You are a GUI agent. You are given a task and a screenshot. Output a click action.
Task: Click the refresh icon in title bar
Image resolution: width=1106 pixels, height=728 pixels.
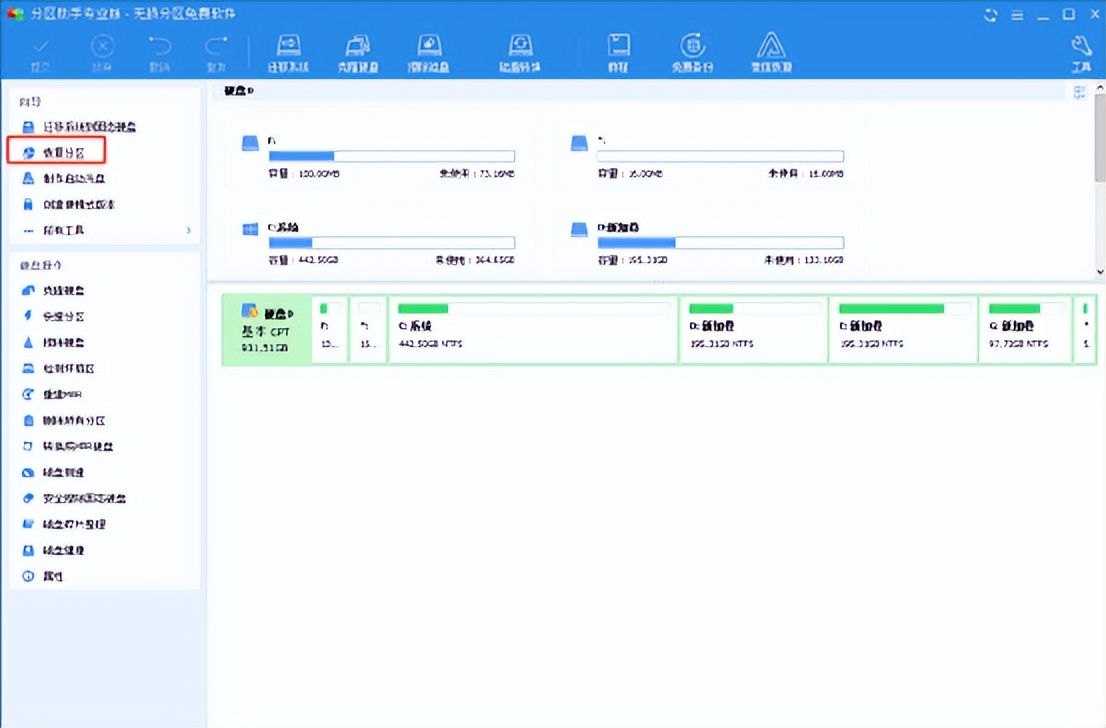[991, 14]
